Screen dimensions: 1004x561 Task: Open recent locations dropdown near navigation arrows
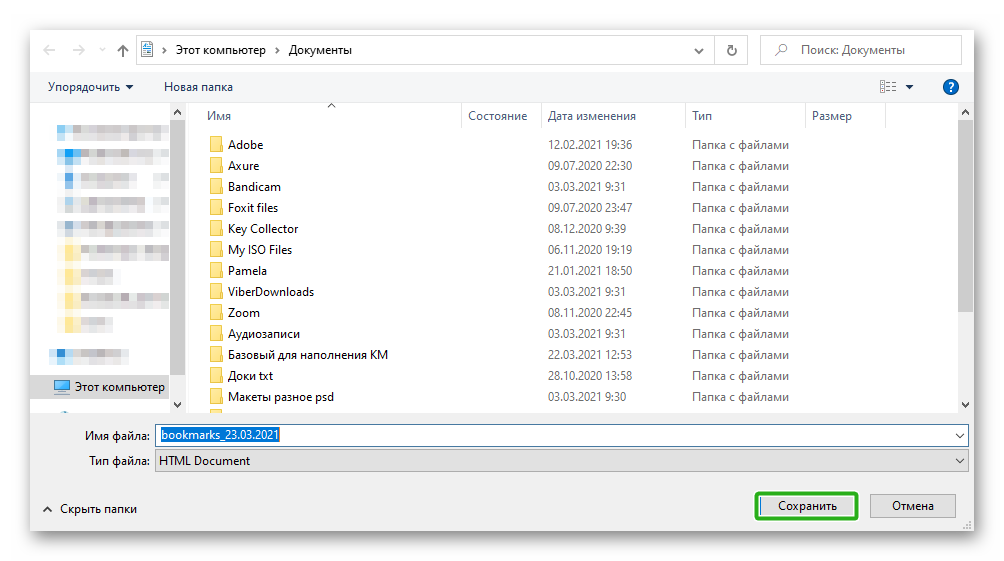(x=102, y=50)
